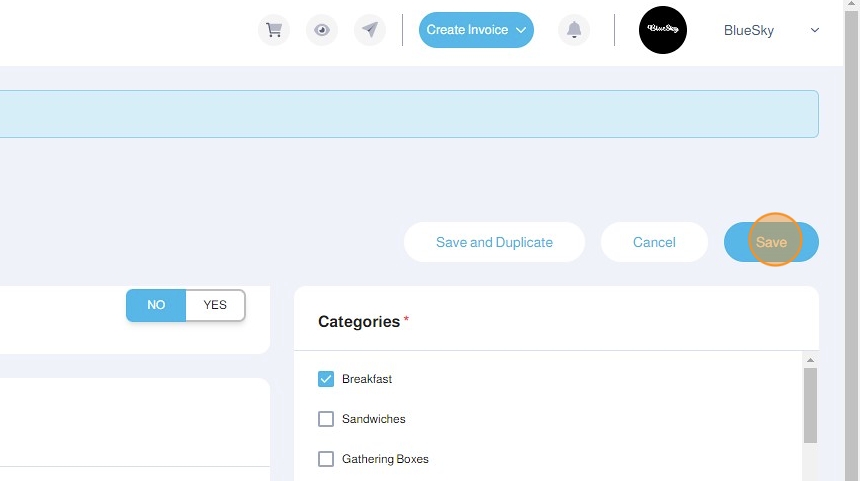This screenshot has width=860, height=481.
Task: Check the Gathering Boxes category
Action: click(x=326, y=459)
